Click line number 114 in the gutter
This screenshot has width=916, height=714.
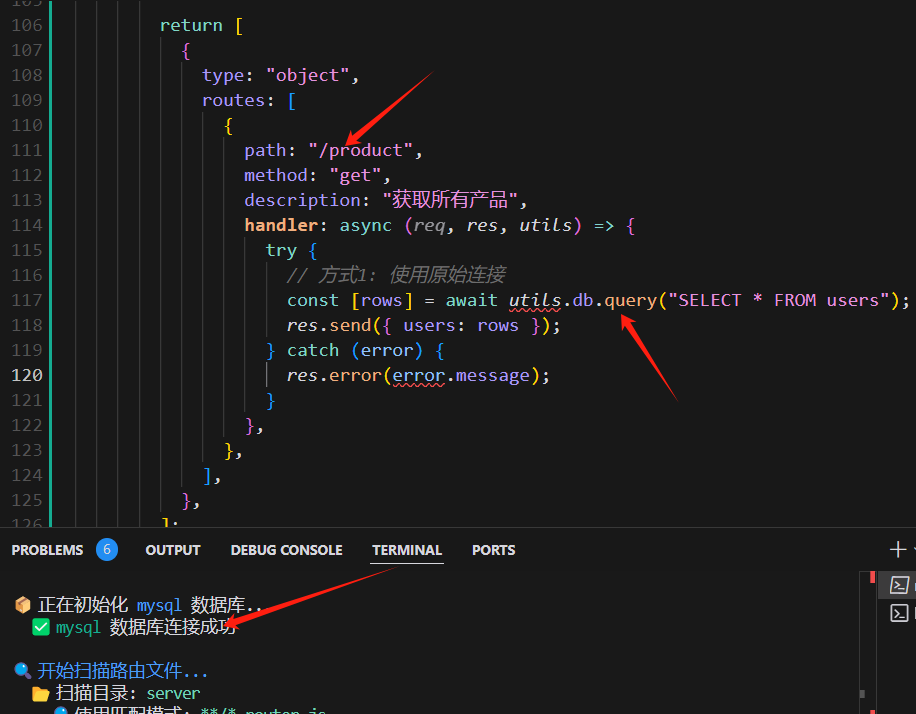pyautogui.click(x=27, y=226)
